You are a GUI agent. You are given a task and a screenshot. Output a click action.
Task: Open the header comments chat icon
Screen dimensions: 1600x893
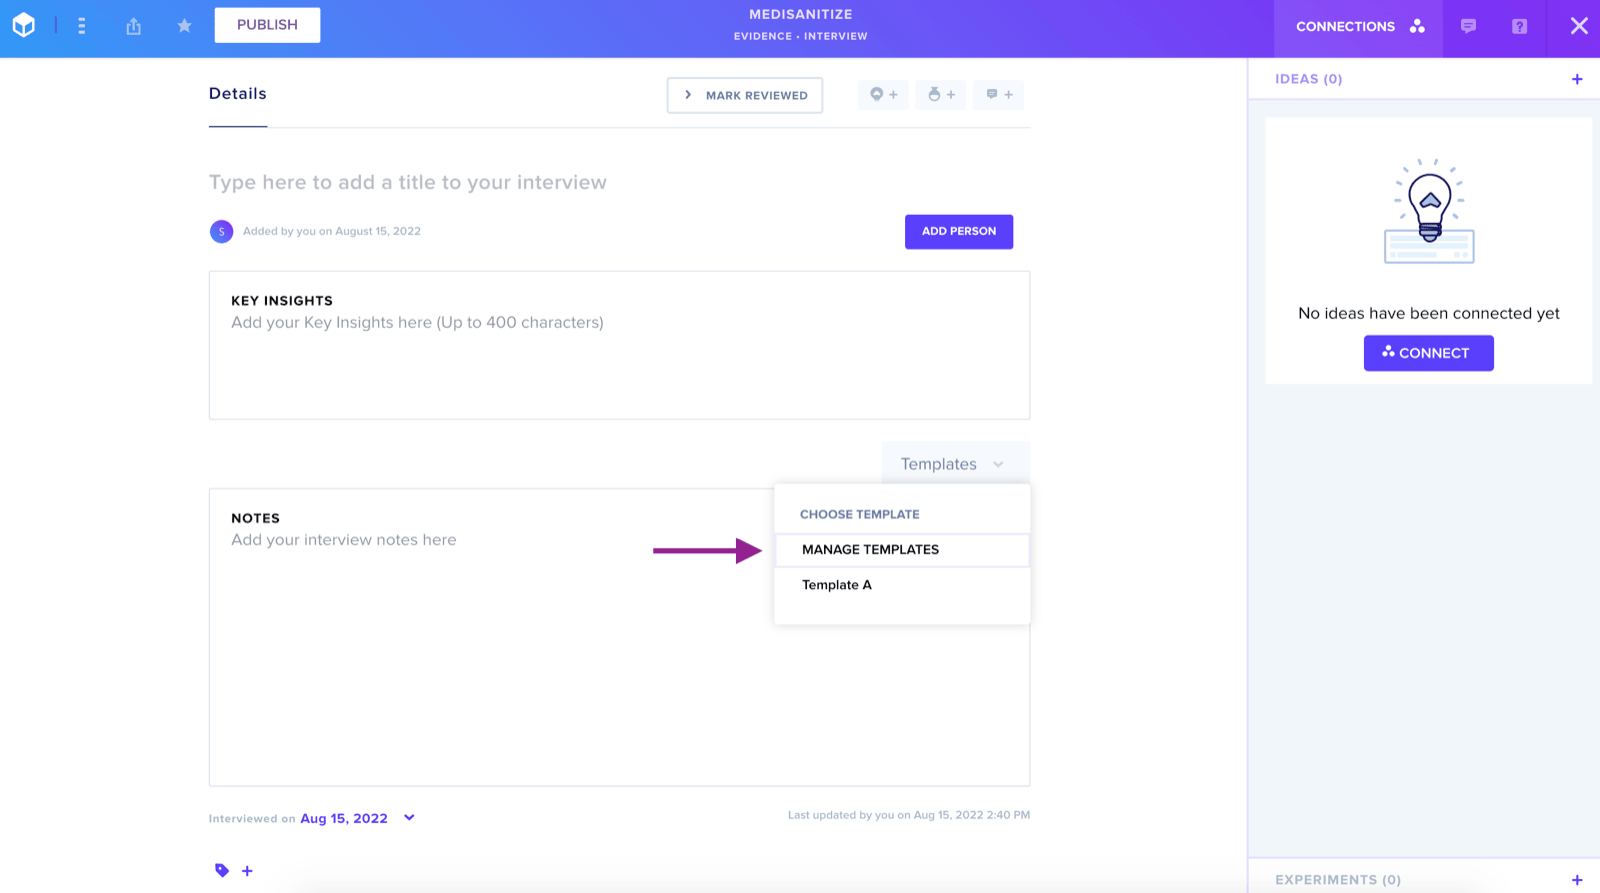tap(1468, 26)
